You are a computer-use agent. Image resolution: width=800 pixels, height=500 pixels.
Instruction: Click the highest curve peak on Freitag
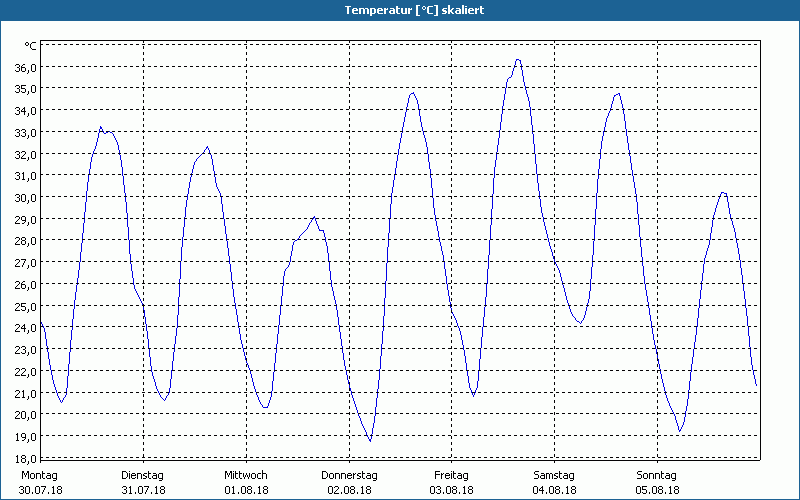[517, 60]
